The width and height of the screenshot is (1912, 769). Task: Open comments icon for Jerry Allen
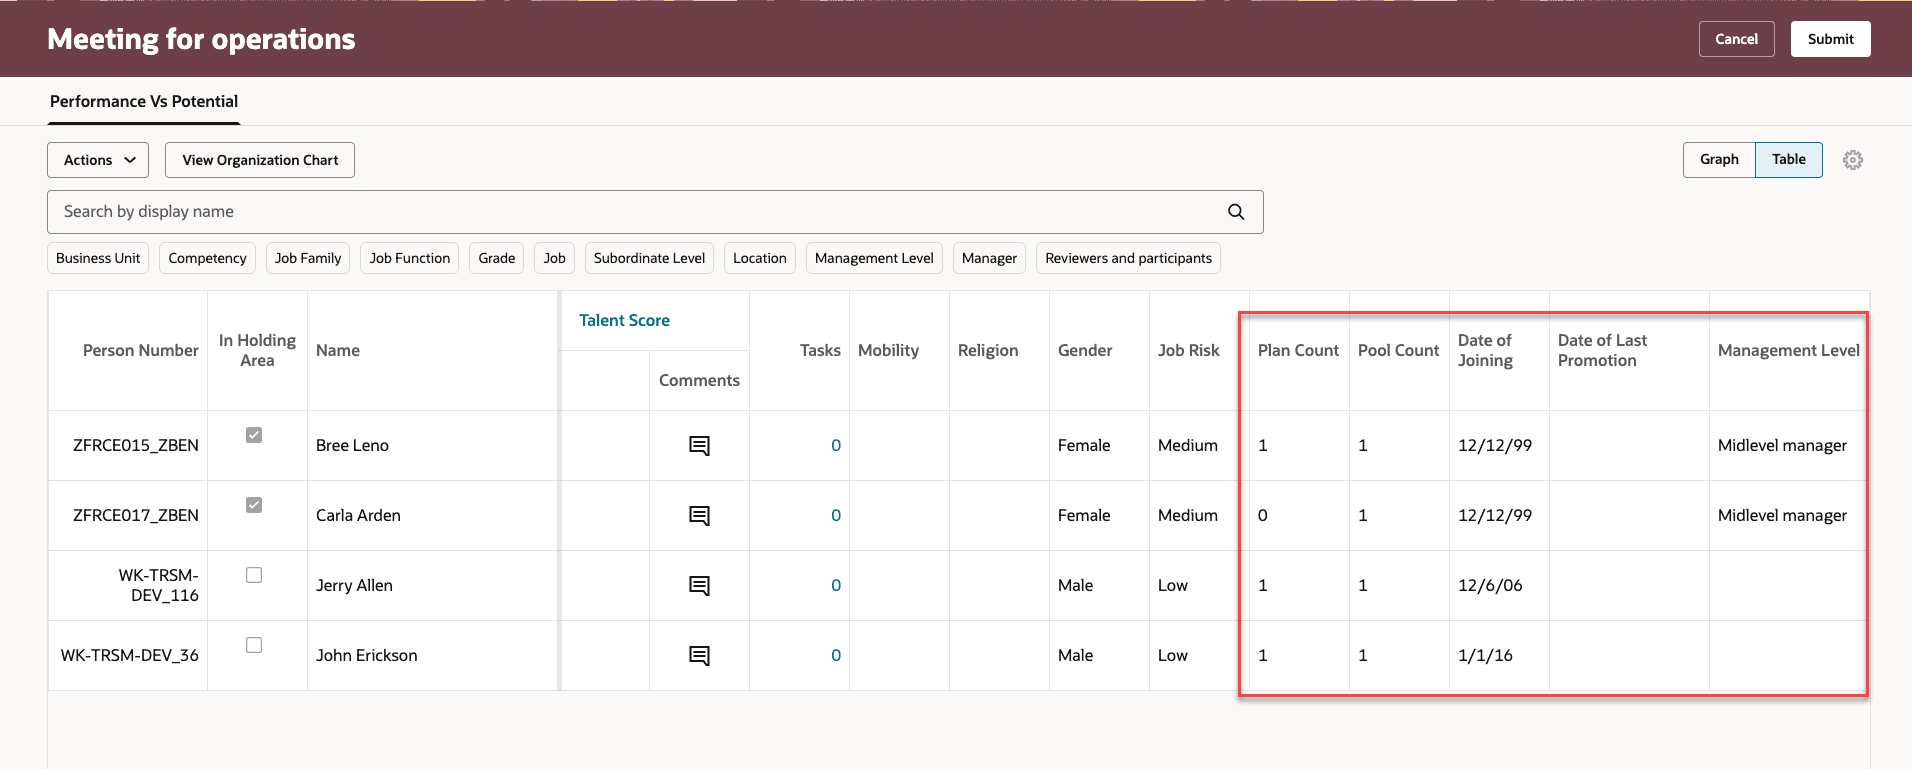tap(699, 586)
